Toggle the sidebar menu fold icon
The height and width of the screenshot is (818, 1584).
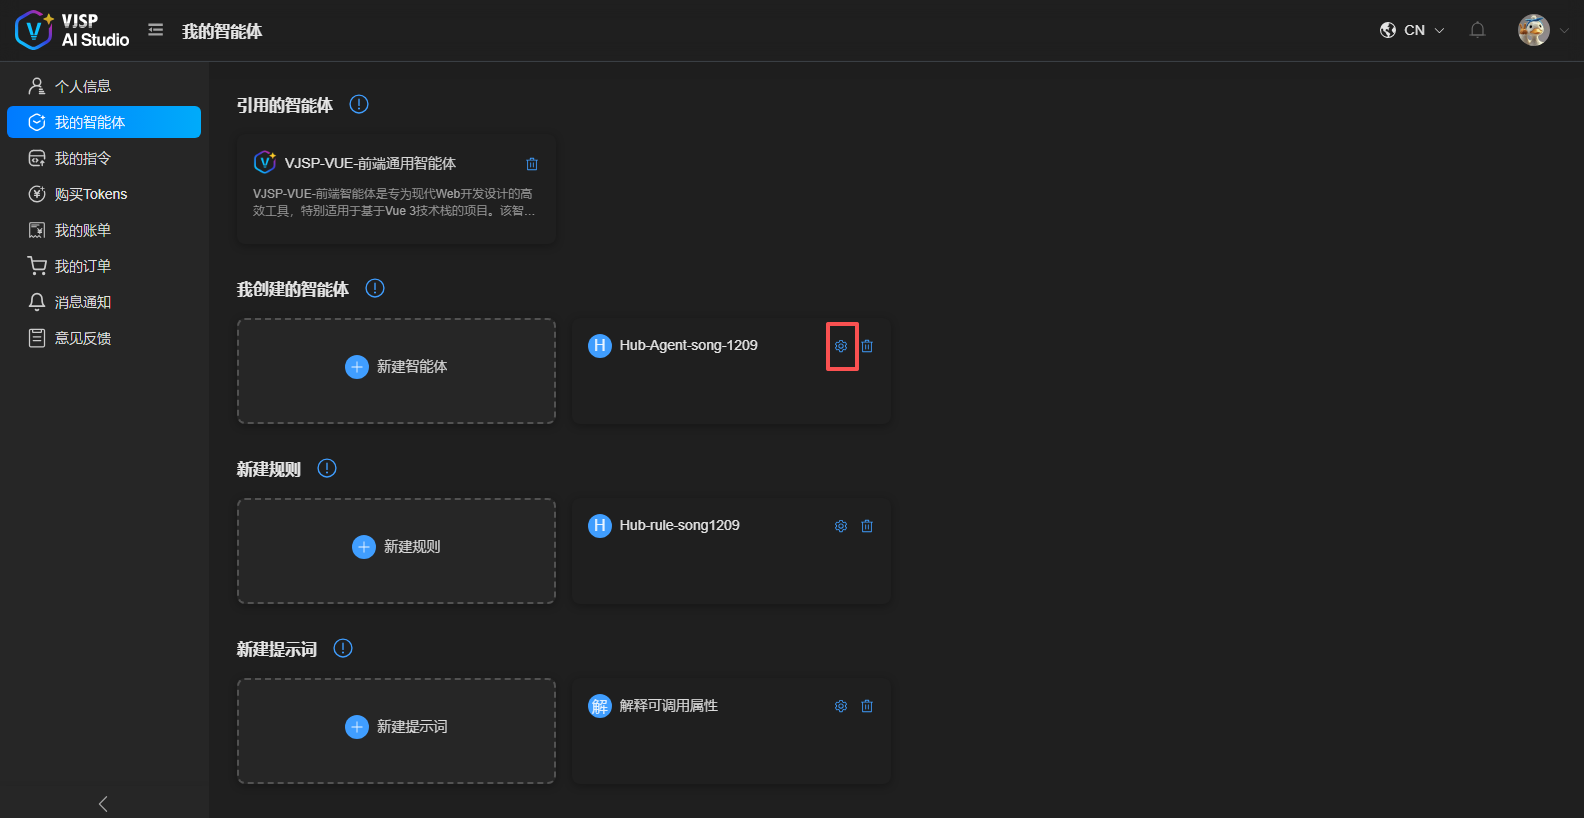click(x=156, y=30)
